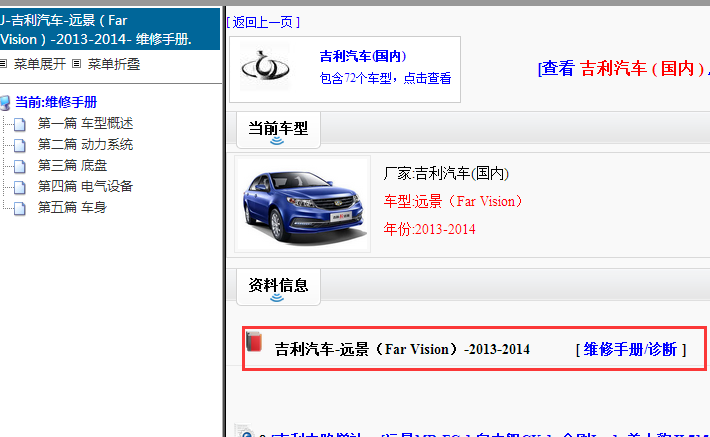
Task: Click the 年份:2013-2014 text
Action: tap(429, 229)
